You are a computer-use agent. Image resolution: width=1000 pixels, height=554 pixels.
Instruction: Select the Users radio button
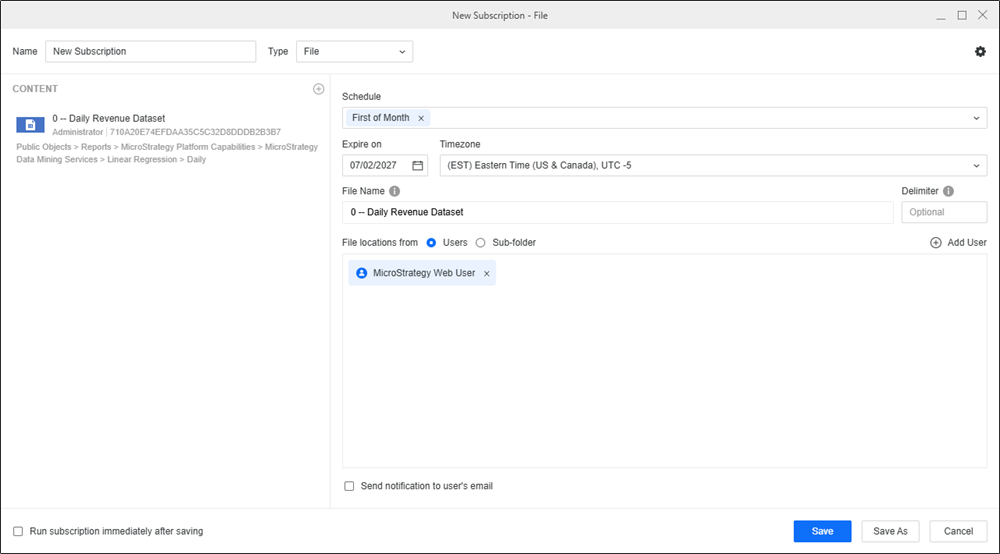point(431,243)
